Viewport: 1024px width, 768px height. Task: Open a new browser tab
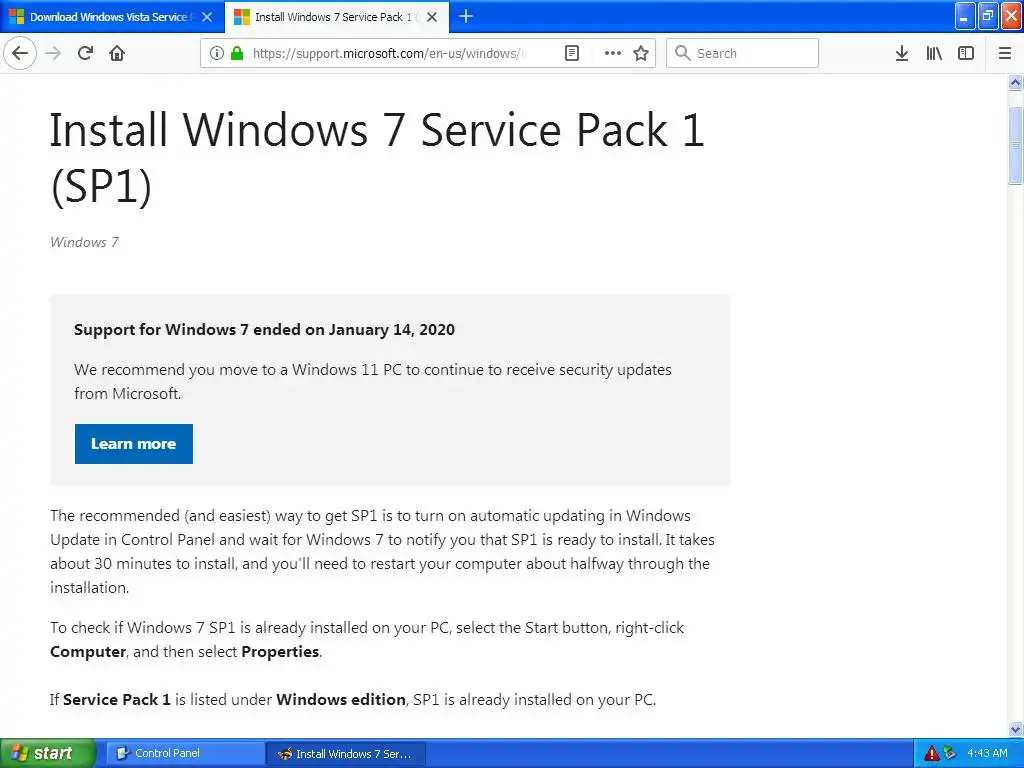[466, 16]
